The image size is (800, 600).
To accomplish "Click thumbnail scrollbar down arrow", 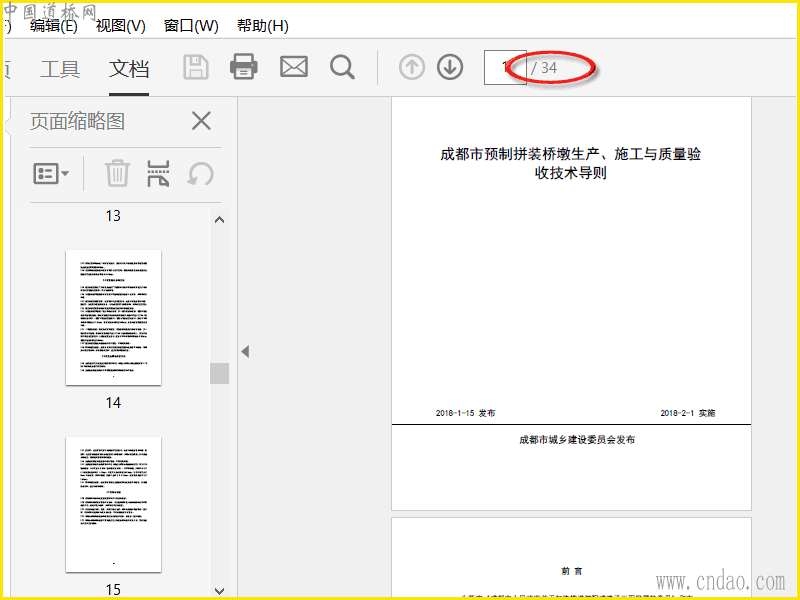I will (219, 591).
